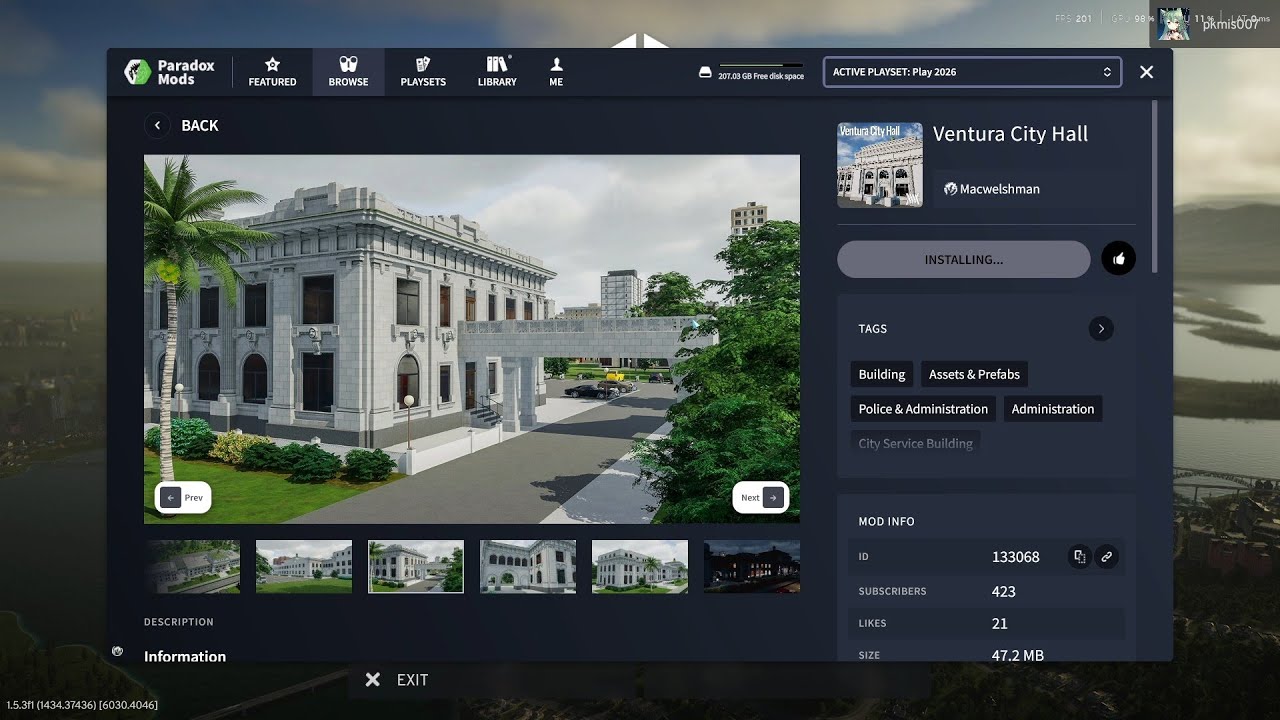The image size is (1280, 720).
Task: Like the mod with thumbs-up icon
Action: click(1118, 259)
